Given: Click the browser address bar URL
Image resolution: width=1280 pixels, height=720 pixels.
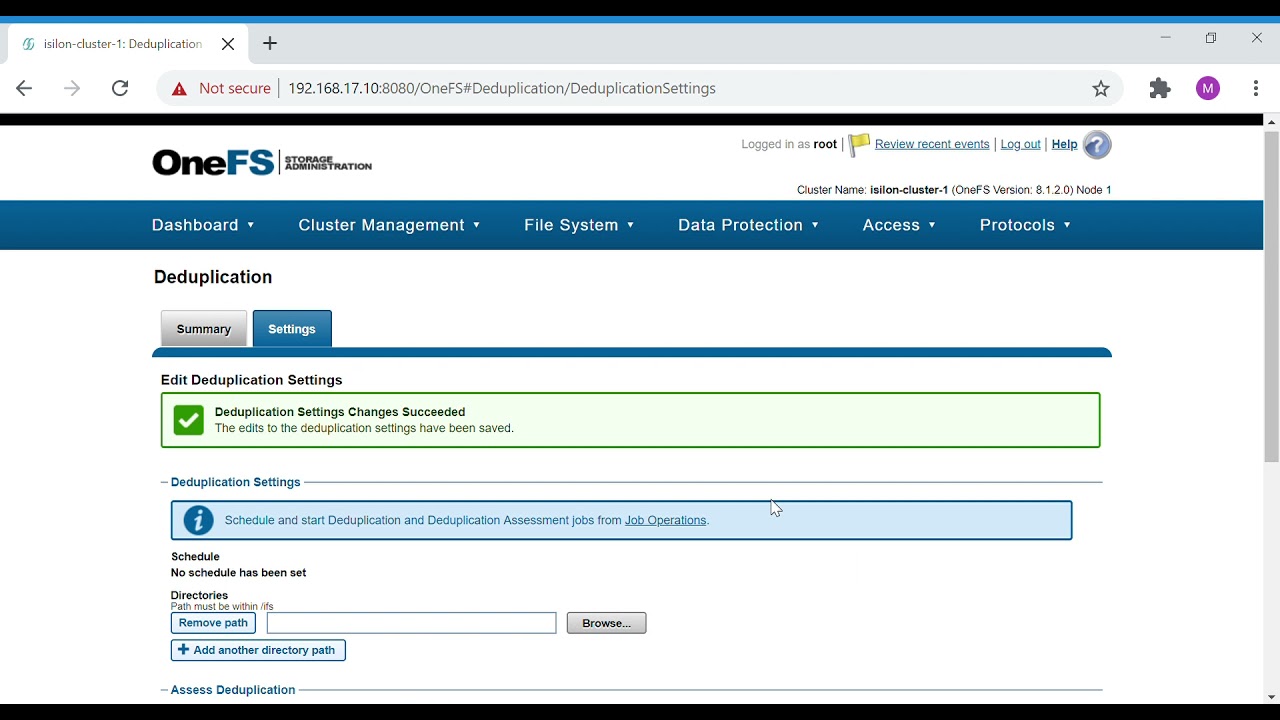Looking at the screenshot, I should pos(502,89).
